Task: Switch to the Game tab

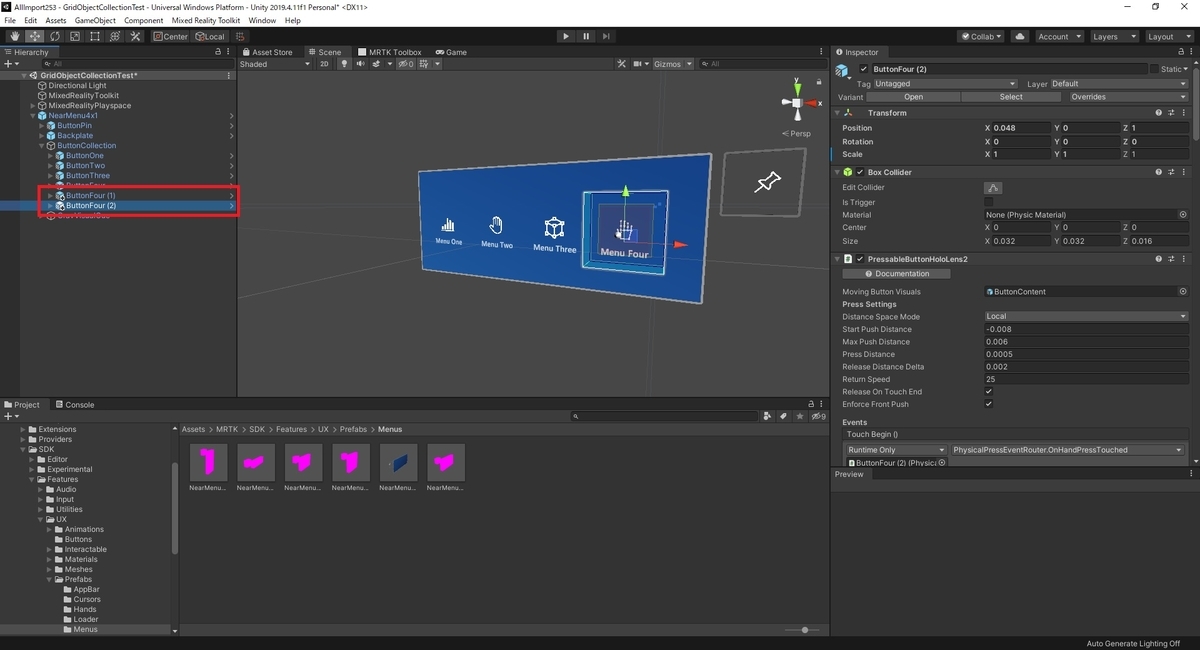Action: (451, 52)
